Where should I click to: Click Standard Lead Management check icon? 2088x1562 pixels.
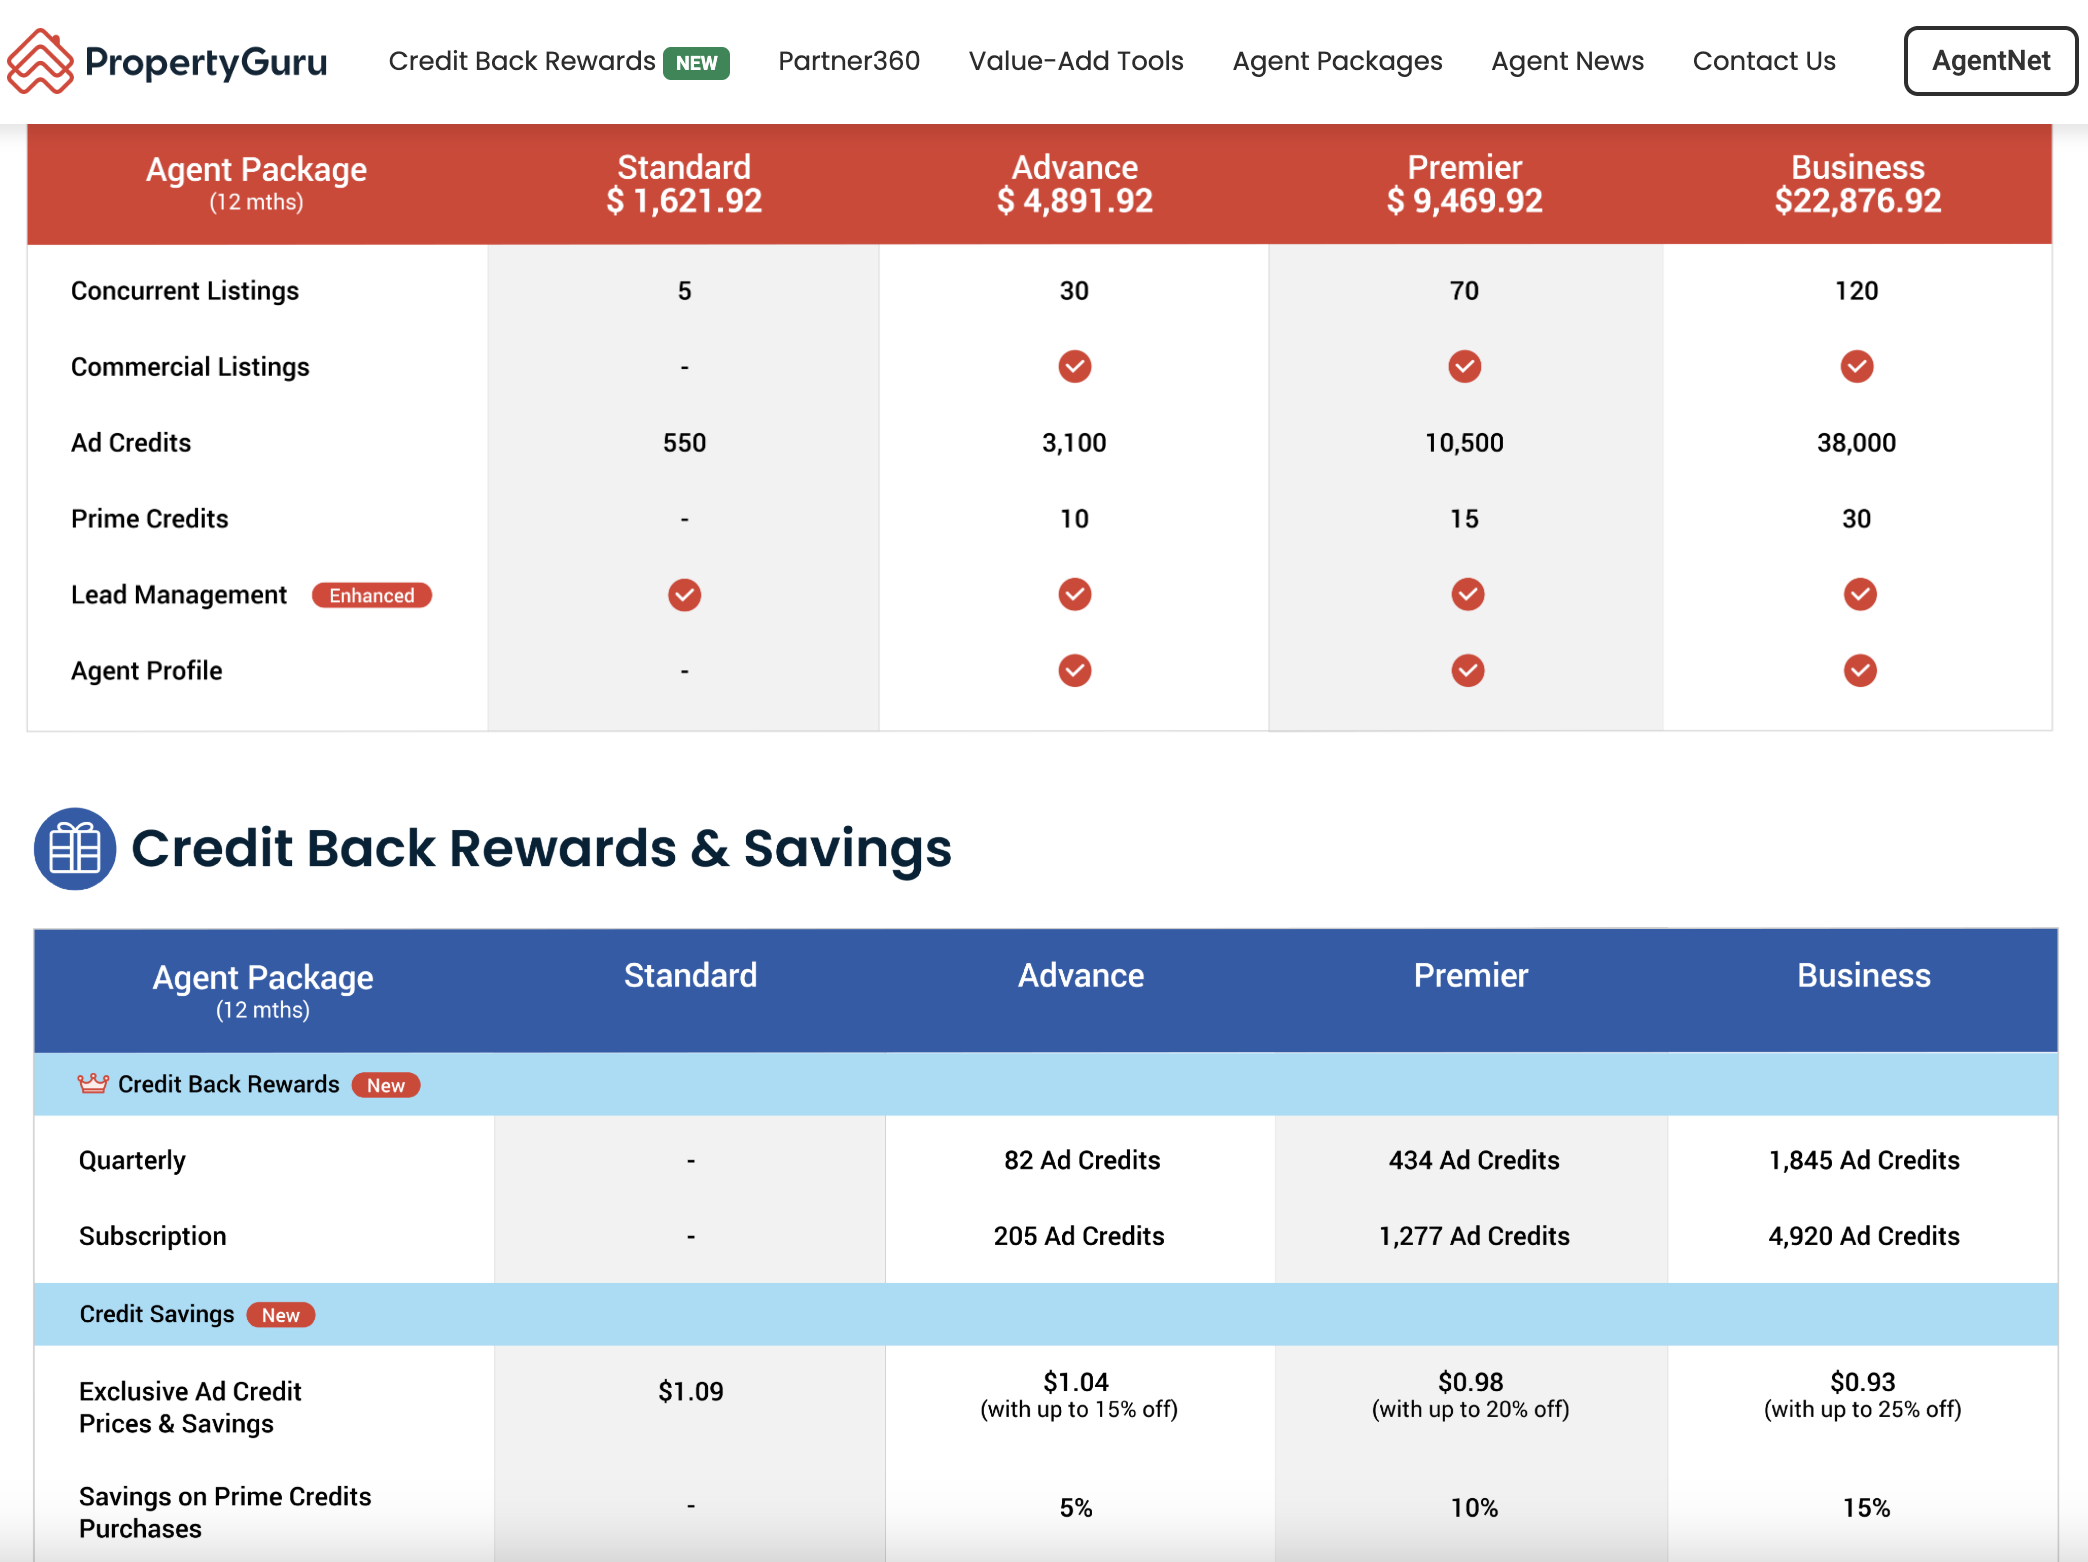point(684,595)
